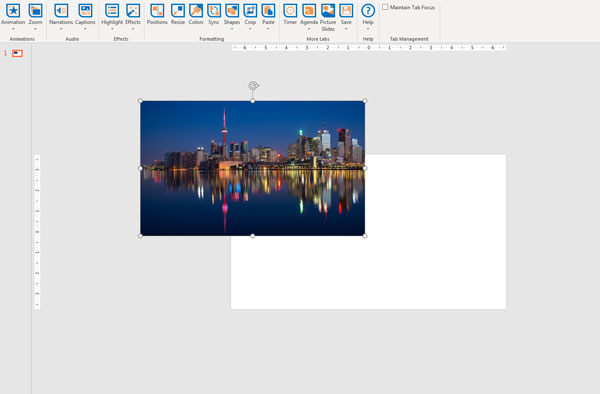The image size is (600, 394).
Task: Open the Effects icon
Action: pos(133,10)
